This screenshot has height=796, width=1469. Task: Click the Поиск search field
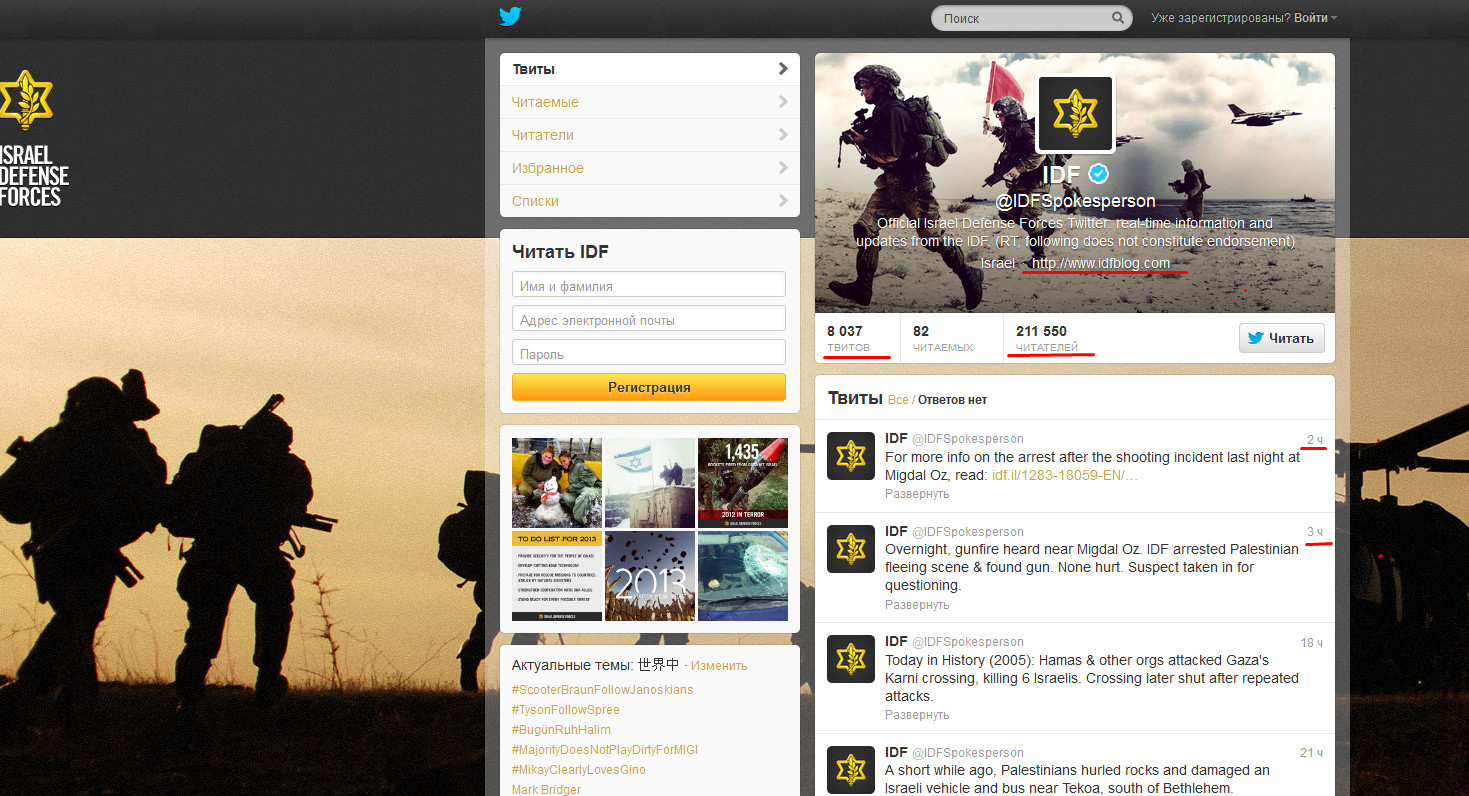tap(1022, 18)
